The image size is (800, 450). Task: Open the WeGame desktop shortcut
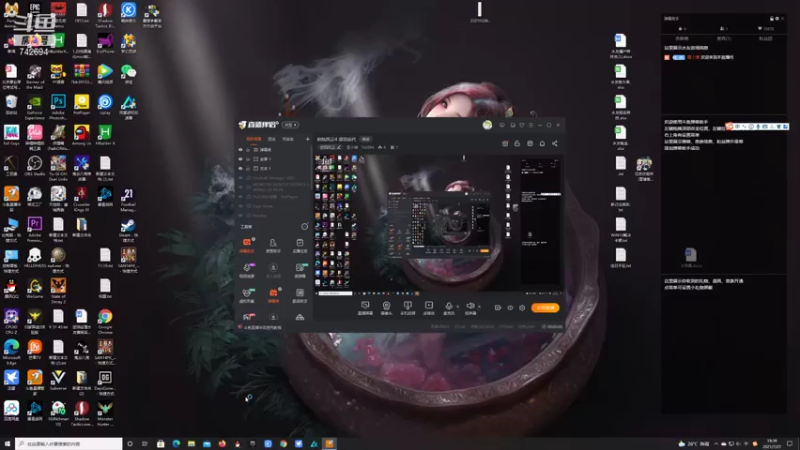(35, 289)
